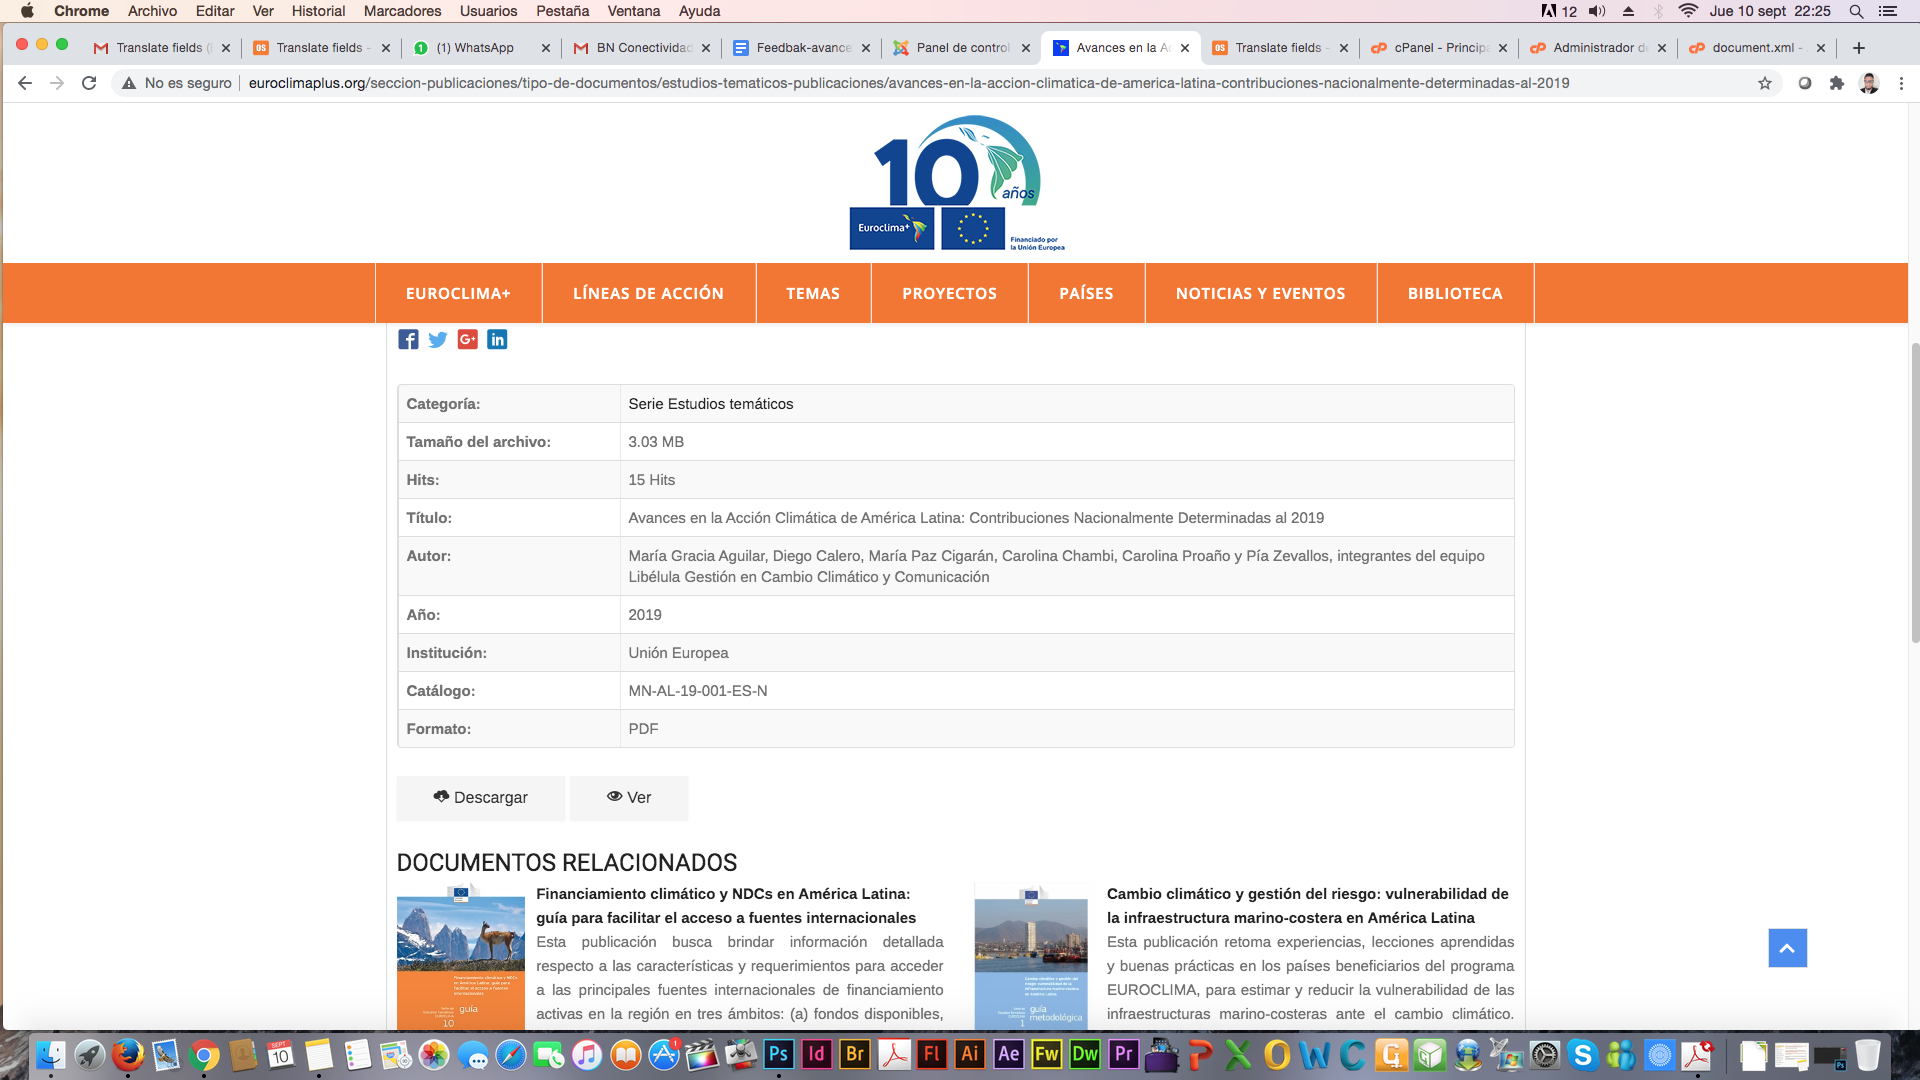Share the page on Google Plus
Image resolution: width=1920 pixels, height=1080 pixels.
click(x=468, y=340)
